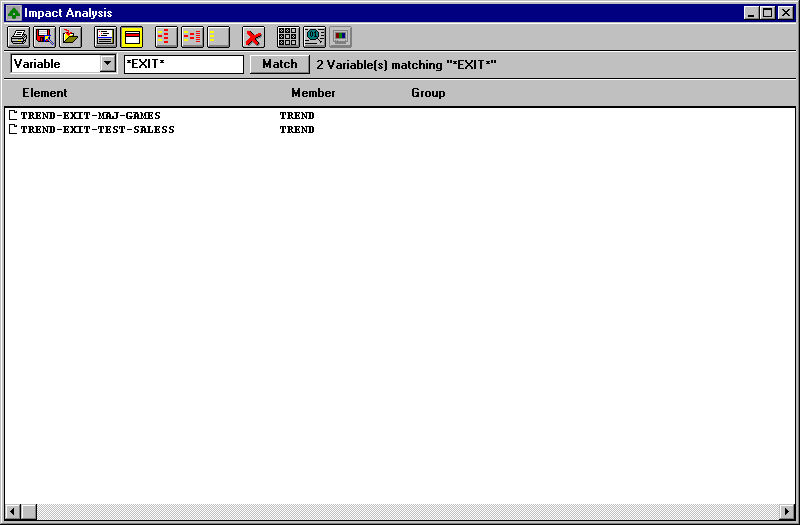Click the color monitor icon
The height and width of the screenshot is (525, 800).
(x=341, y=38)
